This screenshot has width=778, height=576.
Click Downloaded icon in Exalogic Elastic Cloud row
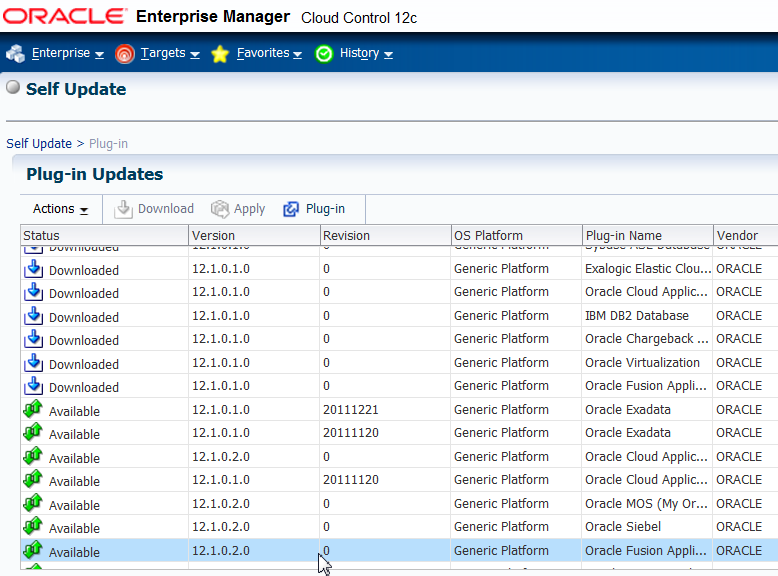[x=33, y=269]
